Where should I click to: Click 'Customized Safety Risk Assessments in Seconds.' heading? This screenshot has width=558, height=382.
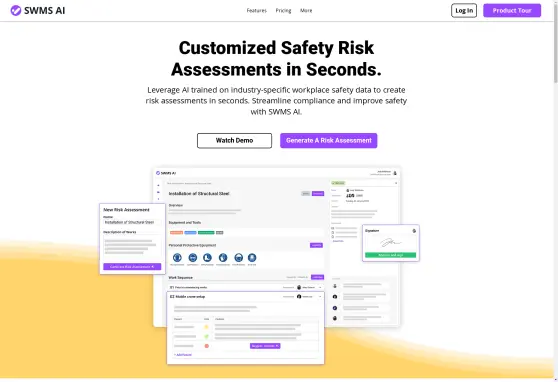click(276, 58)
